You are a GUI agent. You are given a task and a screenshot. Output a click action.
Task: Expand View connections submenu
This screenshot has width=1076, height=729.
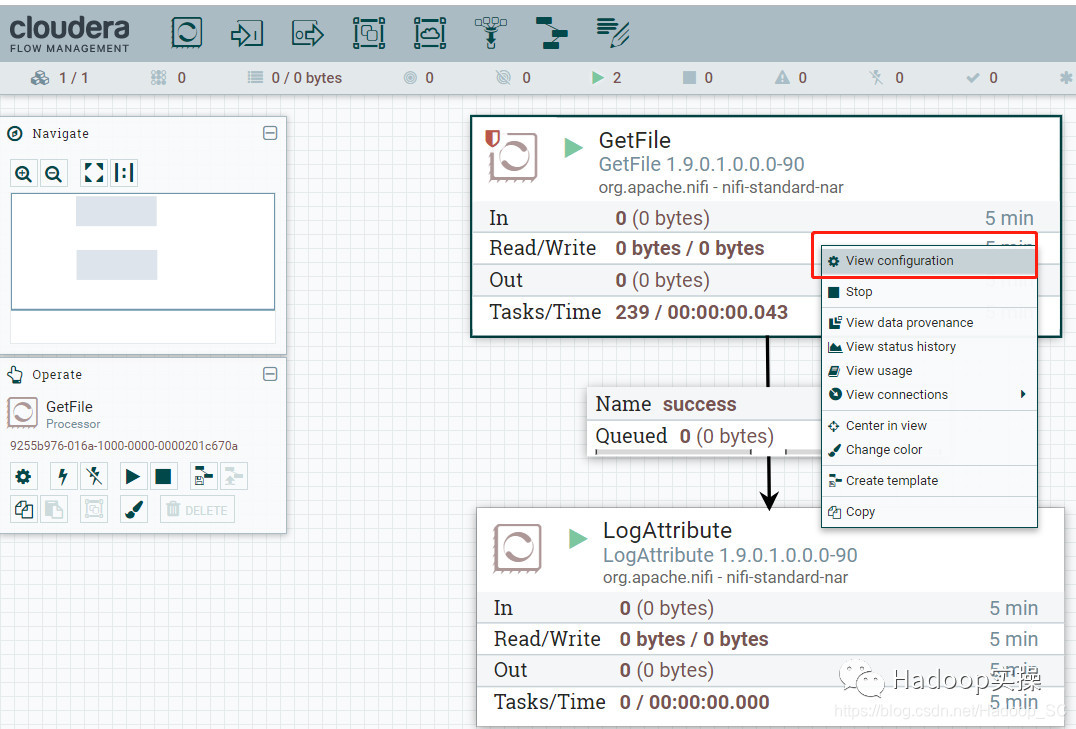pos(928,395)
